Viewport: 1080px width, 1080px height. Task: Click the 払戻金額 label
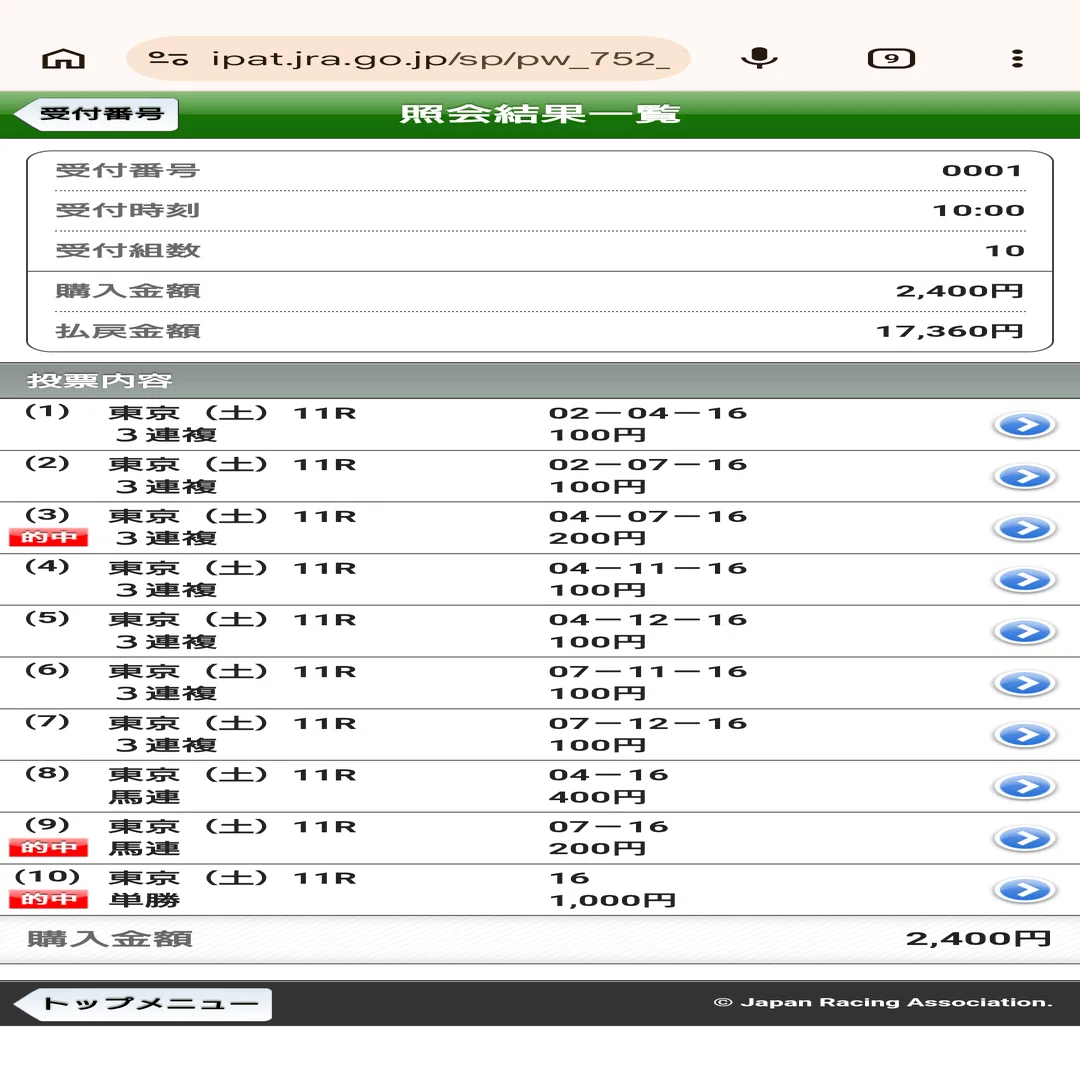[128, 331]
